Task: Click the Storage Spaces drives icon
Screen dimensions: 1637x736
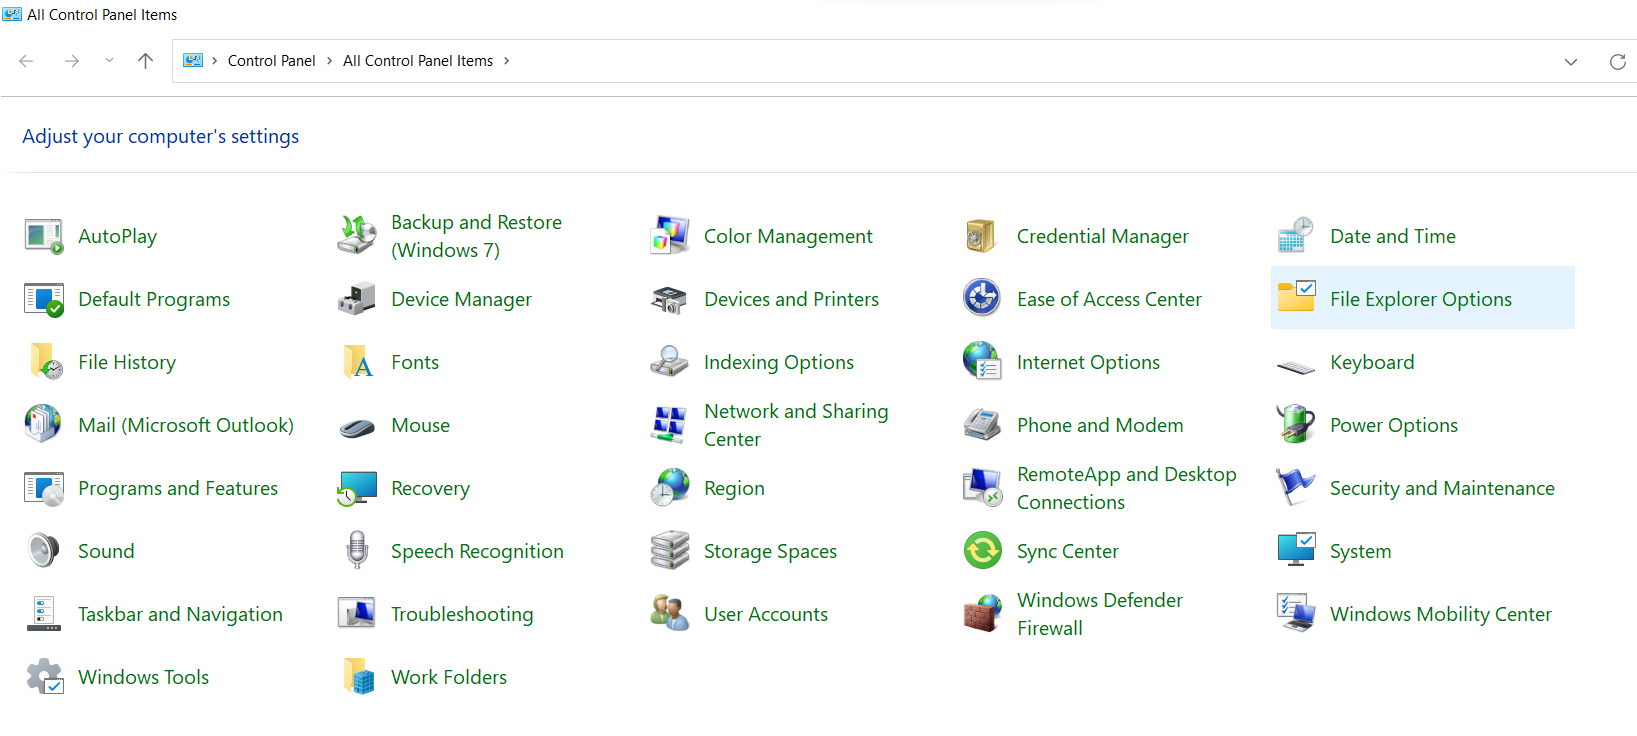Action: coord(669,551)
